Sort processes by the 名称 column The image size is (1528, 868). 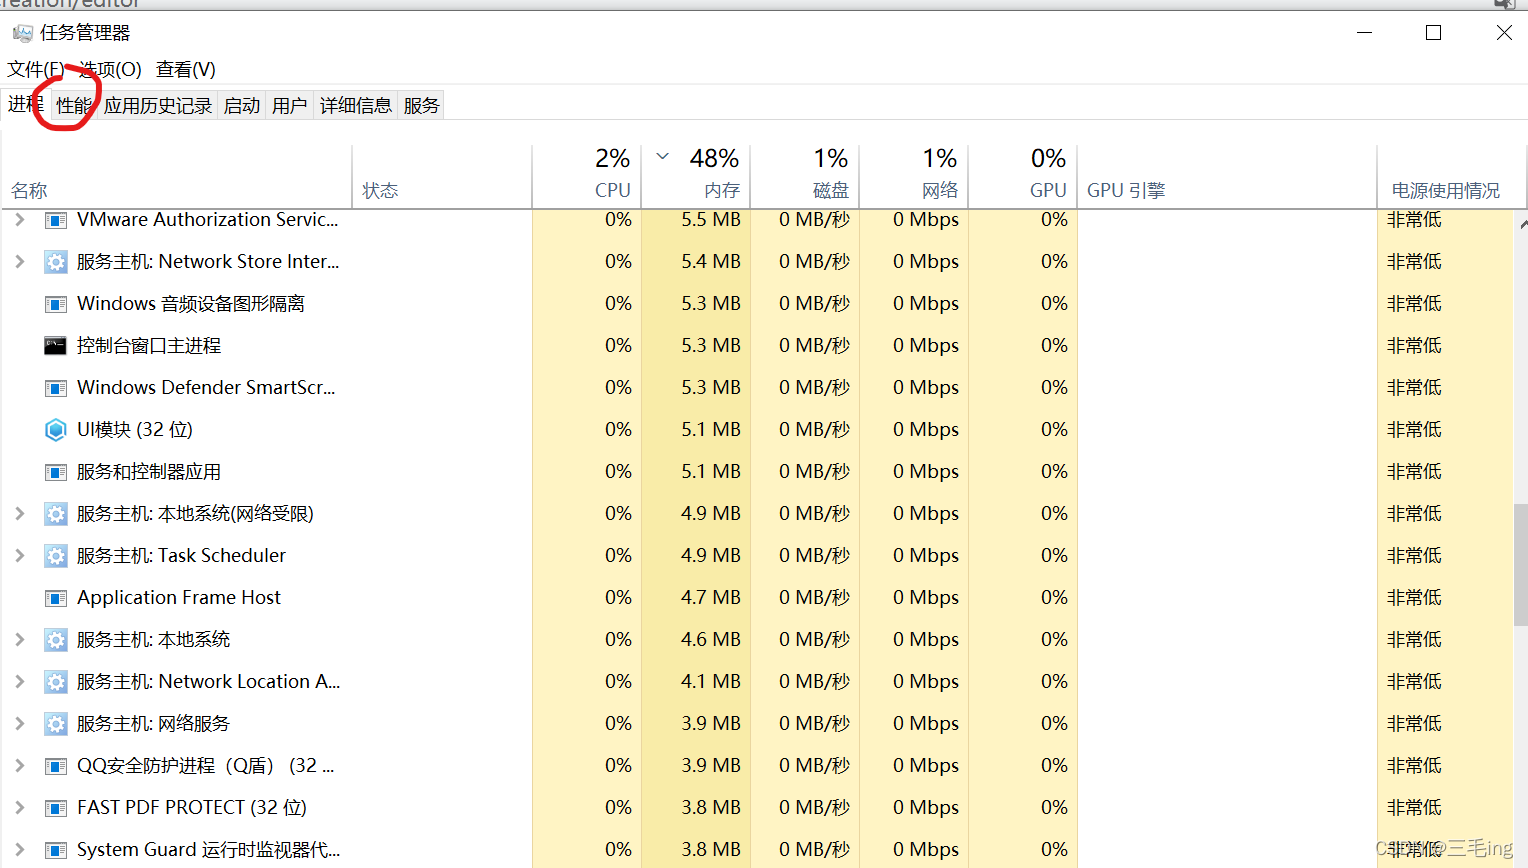click(177, 177)
